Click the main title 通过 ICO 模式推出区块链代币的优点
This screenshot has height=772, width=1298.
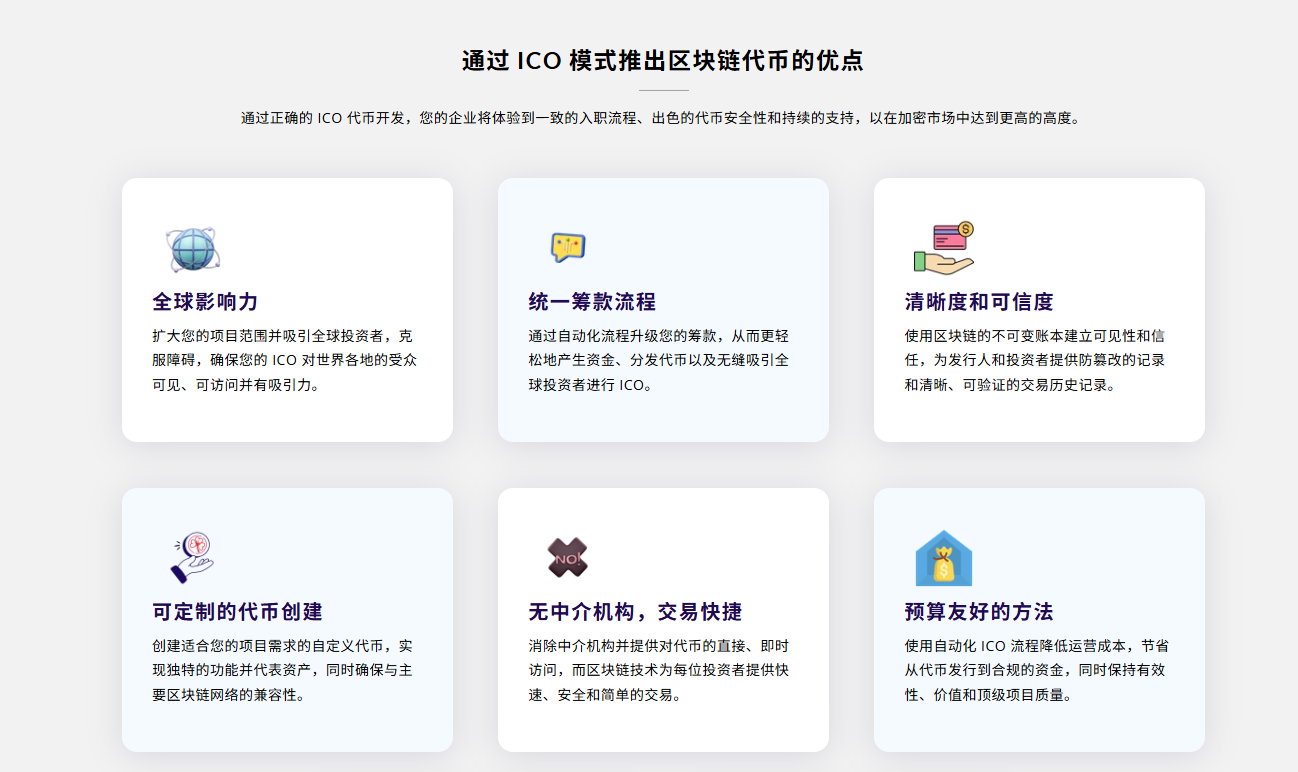pyautogui.click(x=662, y=61)
